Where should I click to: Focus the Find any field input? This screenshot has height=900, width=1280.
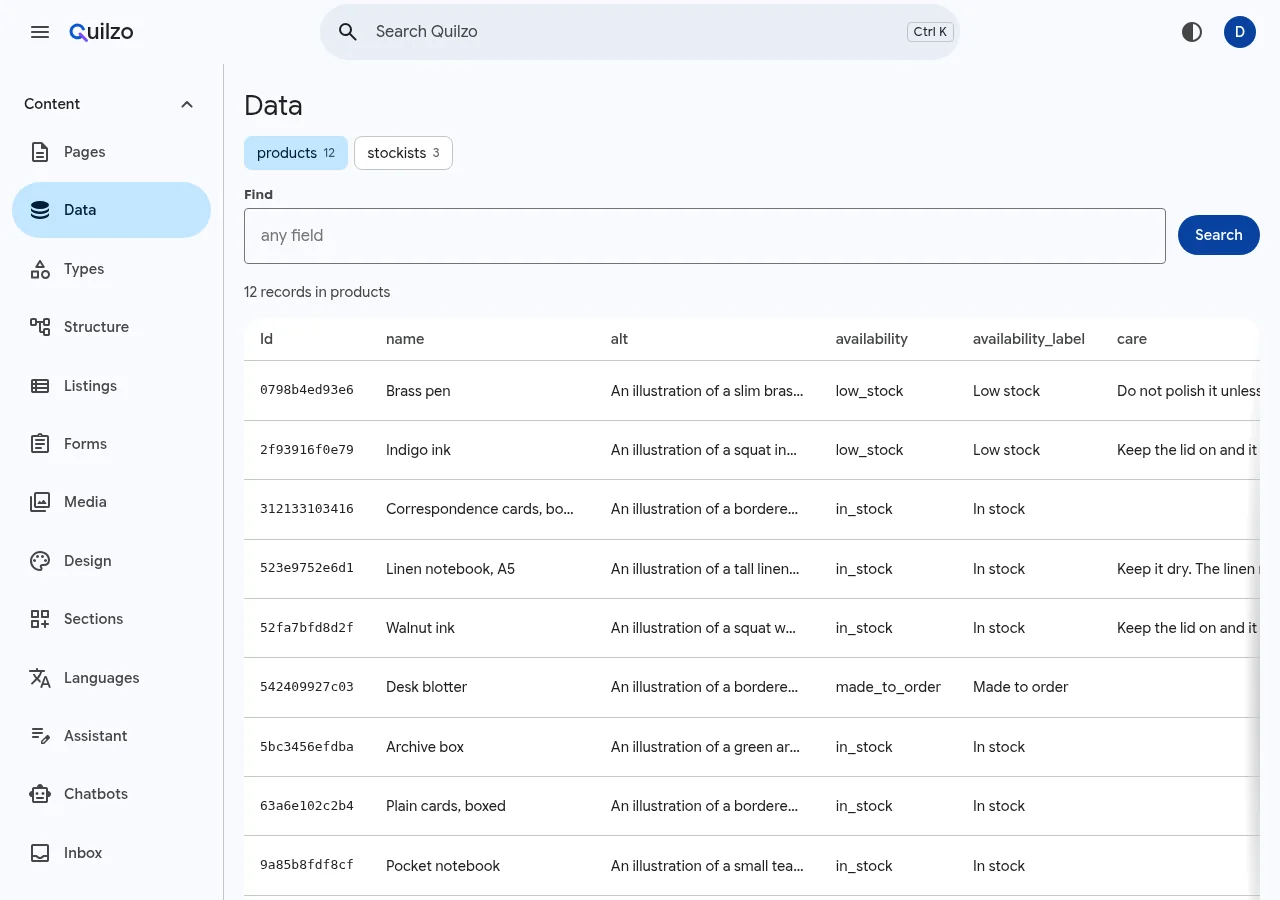coord(705,236)
